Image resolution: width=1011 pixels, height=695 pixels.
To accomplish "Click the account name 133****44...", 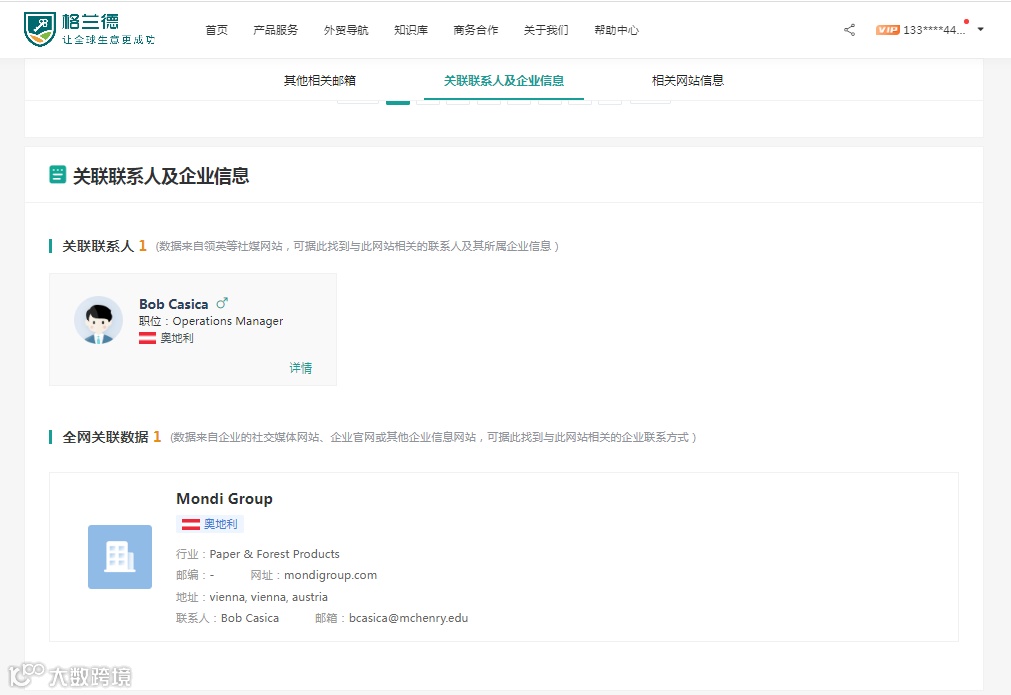I will [934, 30].
